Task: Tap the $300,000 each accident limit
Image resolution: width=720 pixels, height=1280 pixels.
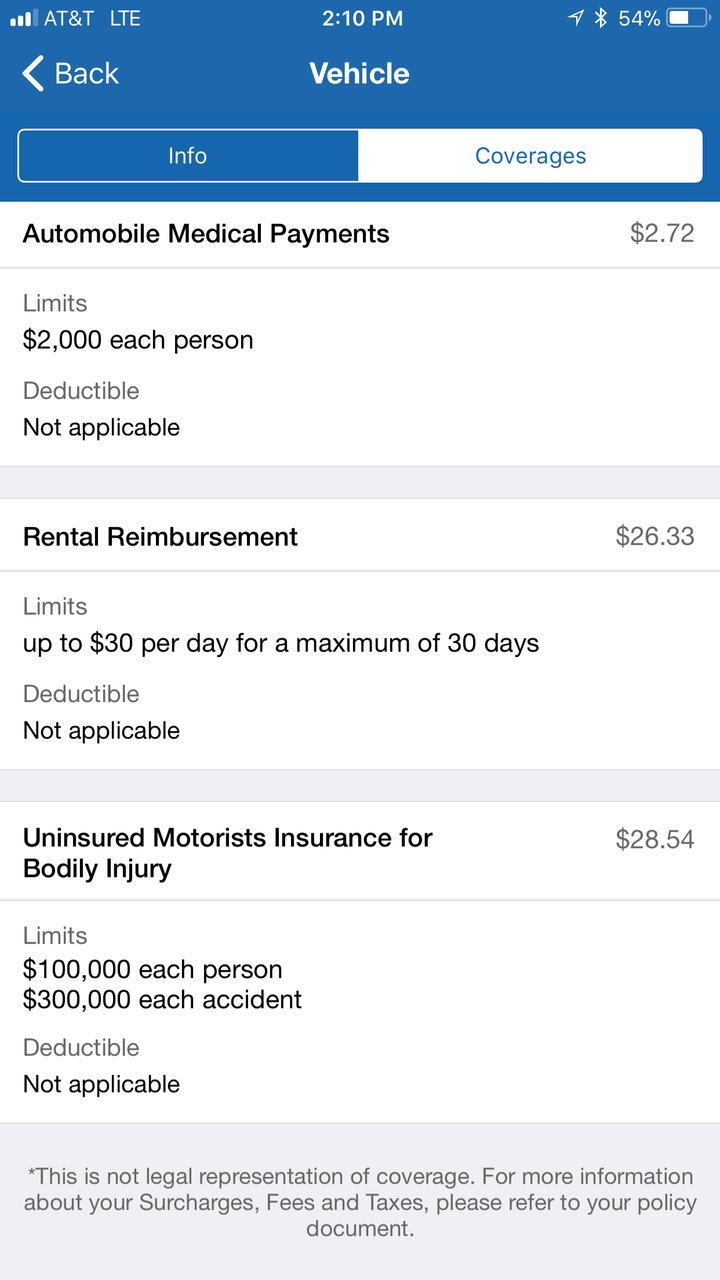Action: pos(162,999)
